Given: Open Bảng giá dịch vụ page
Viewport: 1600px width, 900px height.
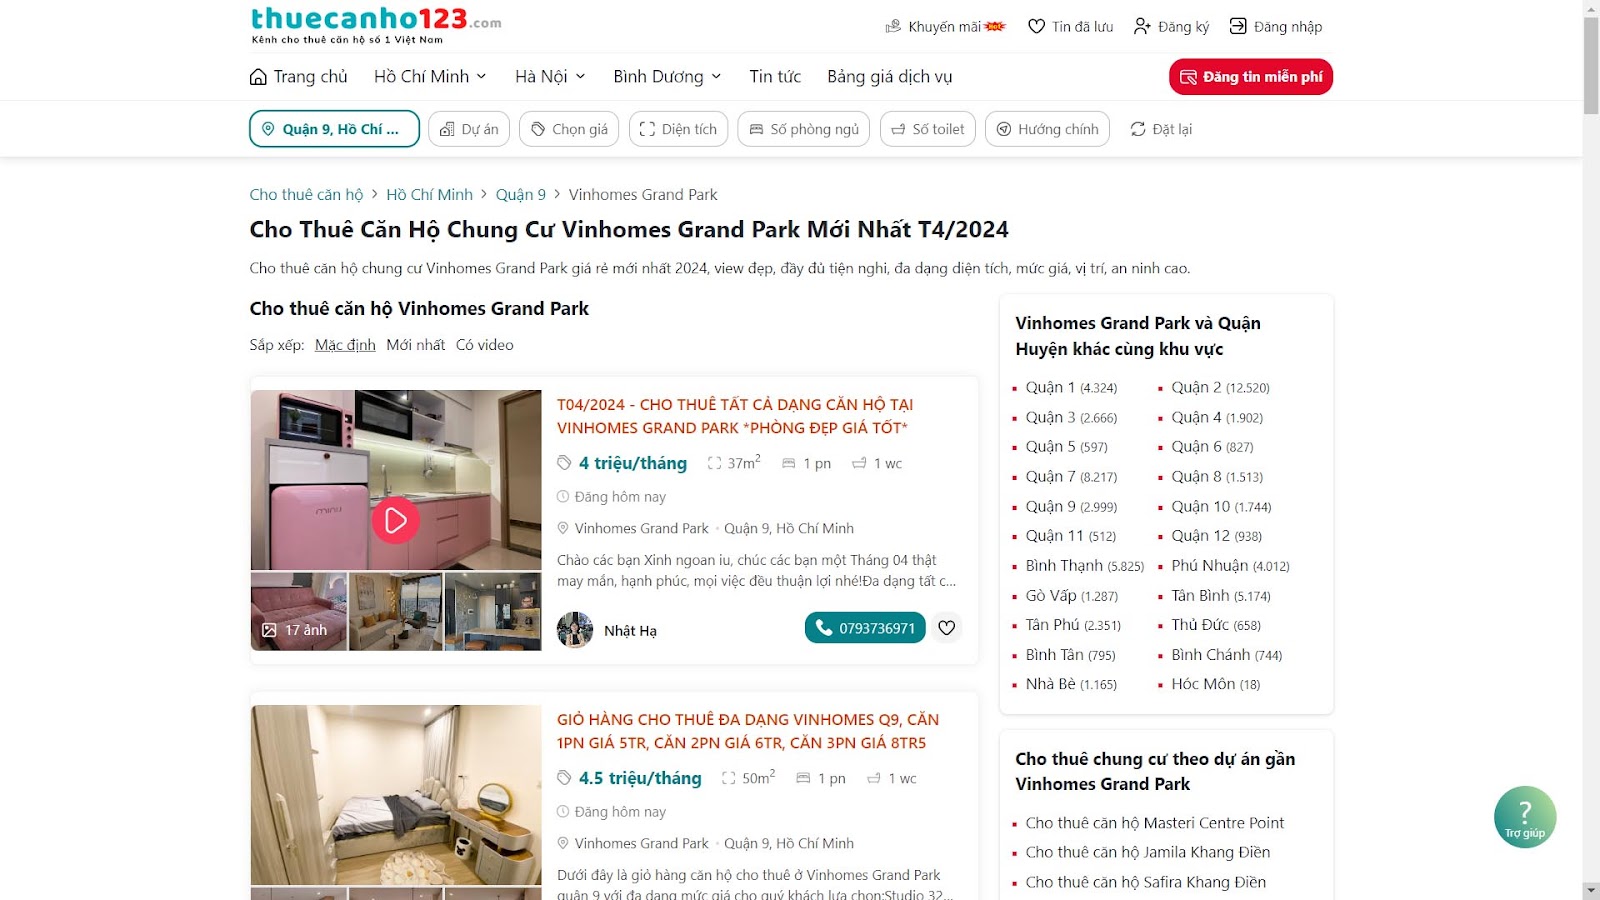Looking at the screenshot, I should coord(890,77).
